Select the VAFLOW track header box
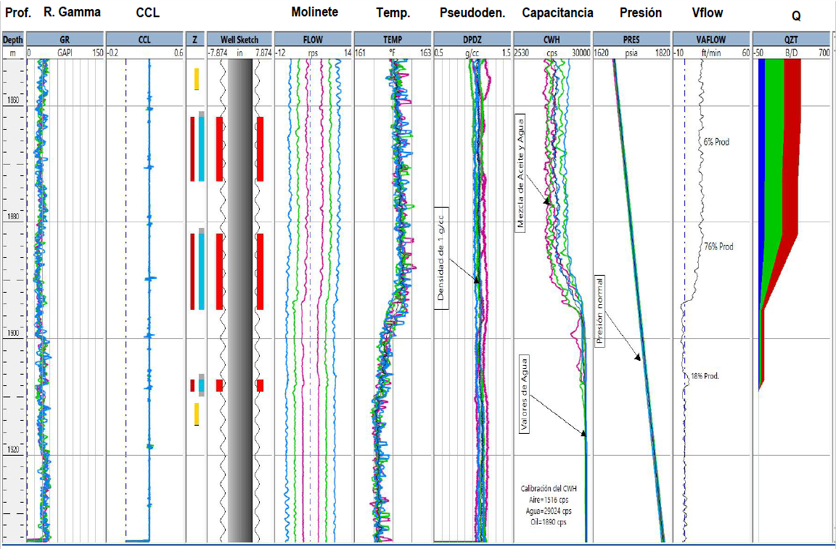This screenshot has height=549, width=836. (x=710, y=40)
